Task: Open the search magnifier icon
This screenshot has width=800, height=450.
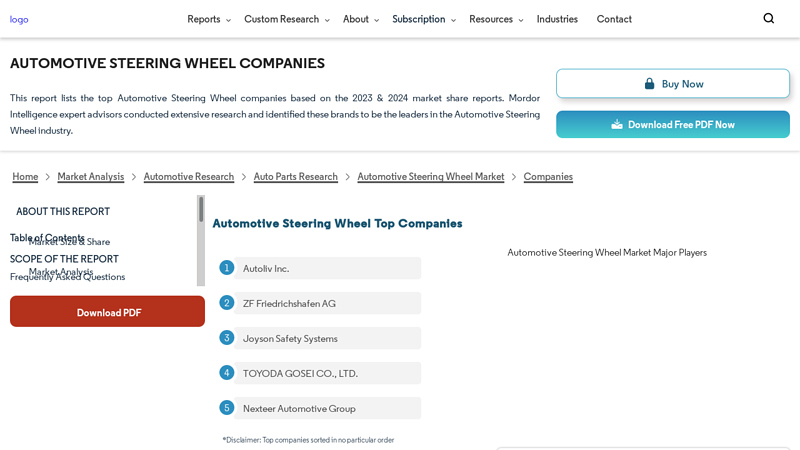Action: (768, 18)
